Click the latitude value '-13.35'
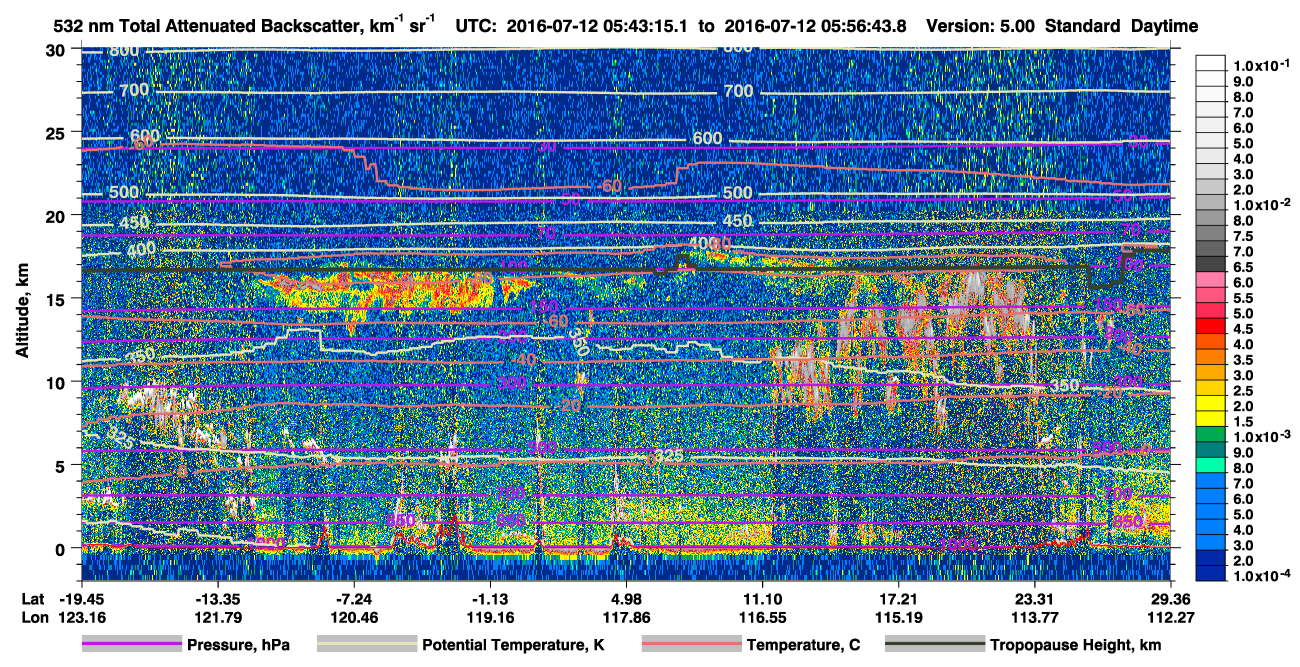Image resolution: width=1300 pixels, height=667 pixels. pos(217,599)
